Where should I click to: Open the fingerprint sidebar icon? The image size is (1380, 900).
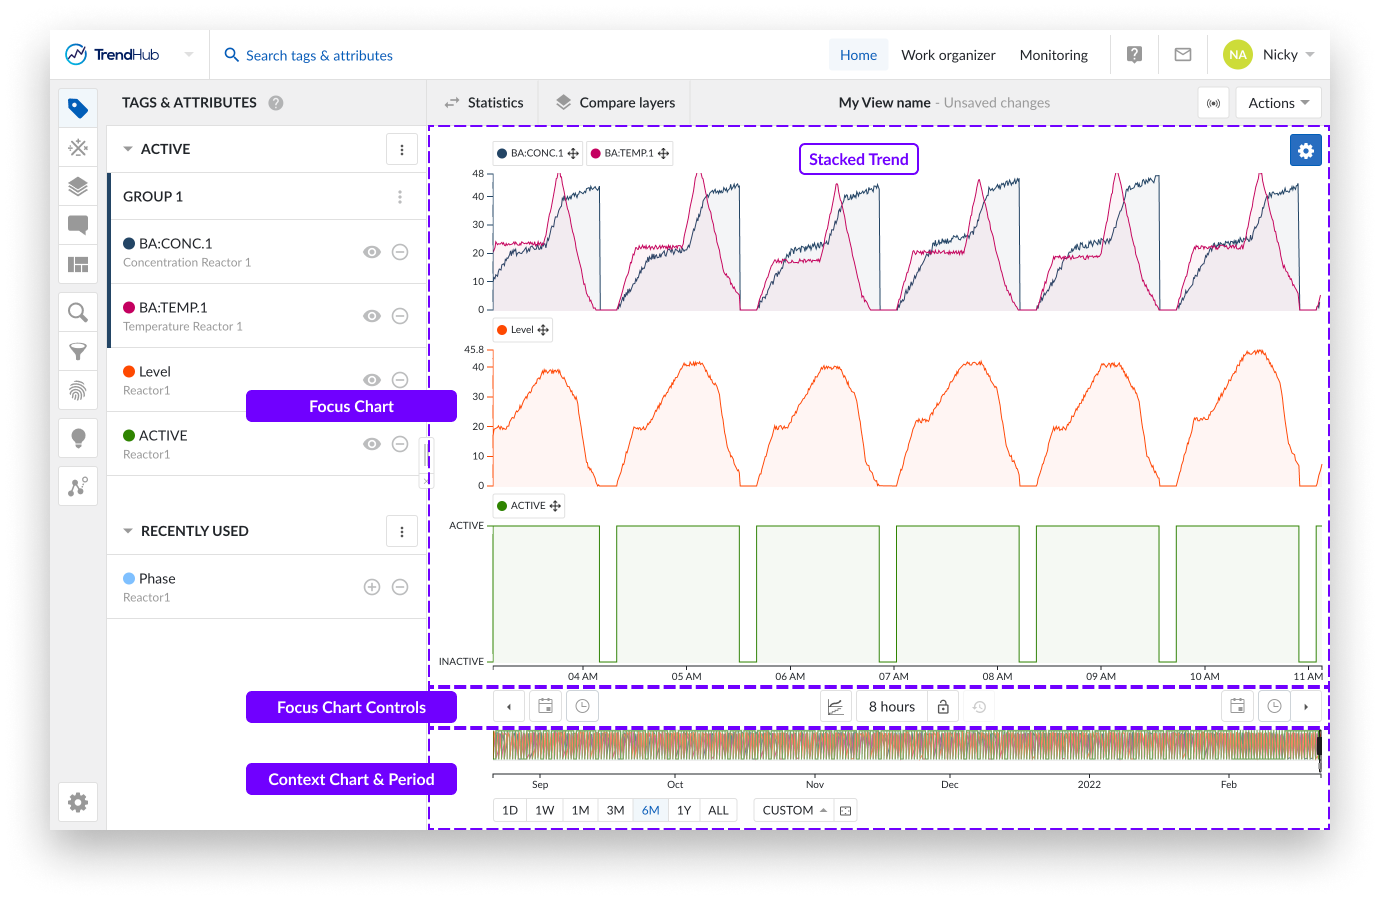[x=78, y=390]
